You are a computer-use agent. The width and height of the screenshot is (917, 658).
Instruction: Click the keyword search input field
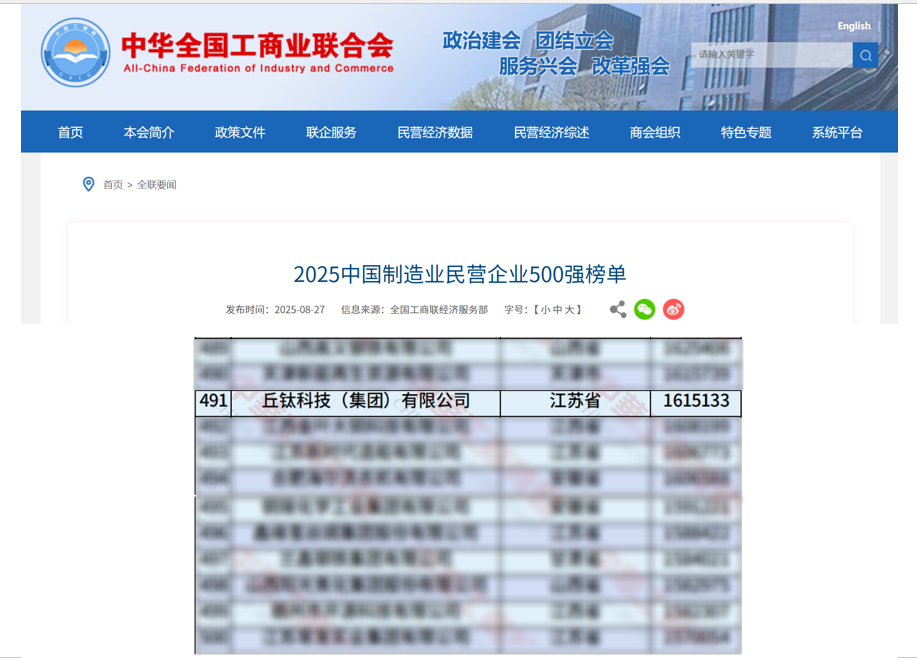[x=770, y=56]
